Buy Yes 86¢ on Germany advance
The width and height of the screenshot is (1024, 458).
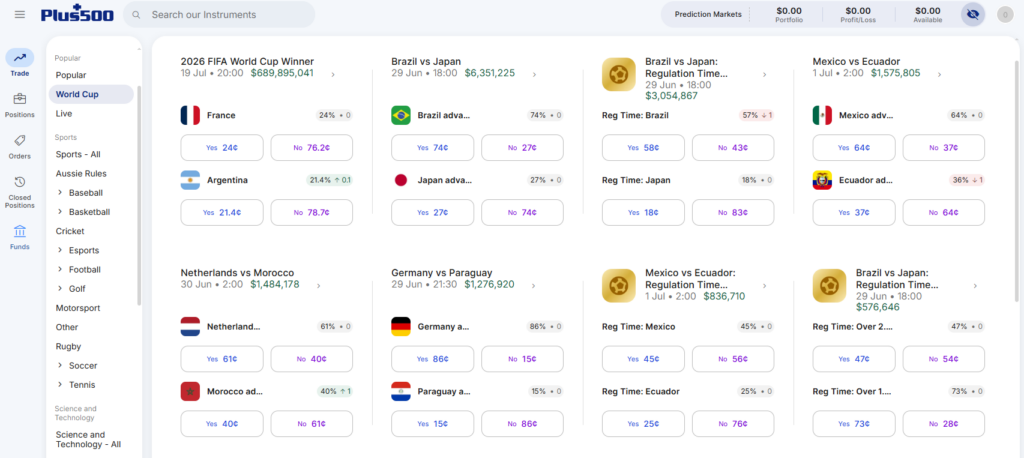tap(432, 359)
